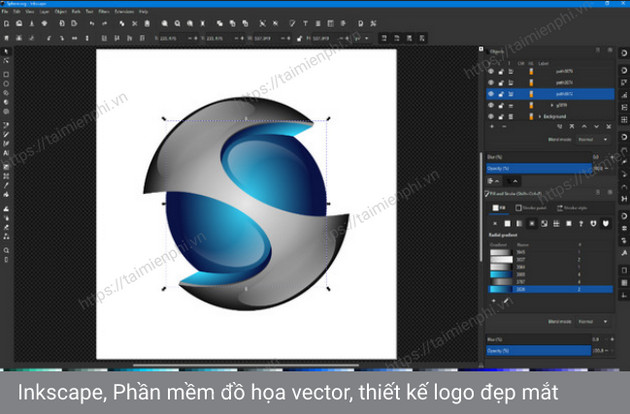Click the Undo icon
The width and height of the screenshot is (630, 414).
pyautogui.click(x=92, y=24)
